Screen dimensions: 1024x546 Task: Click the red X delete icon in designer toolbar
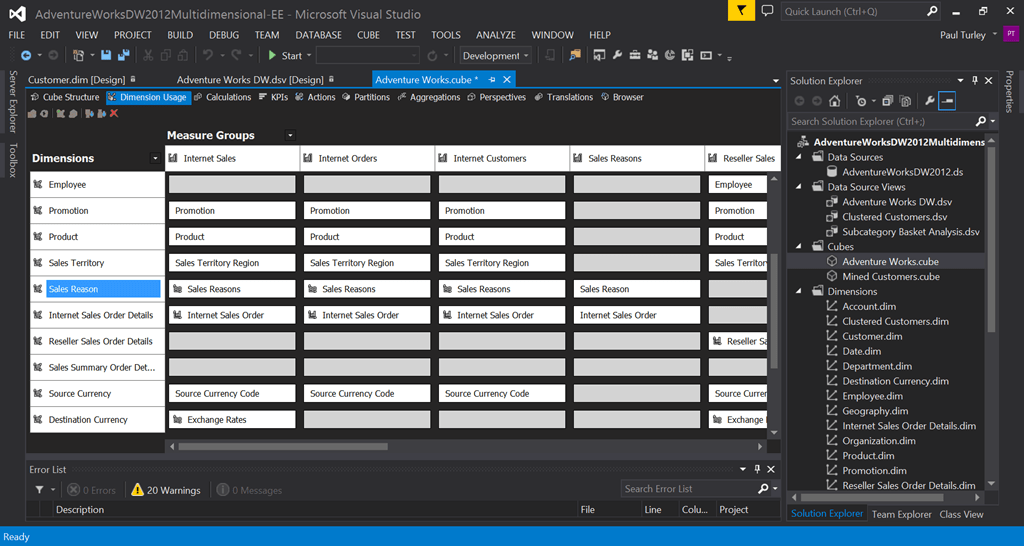pyautogui.click(x=114, y=114)
